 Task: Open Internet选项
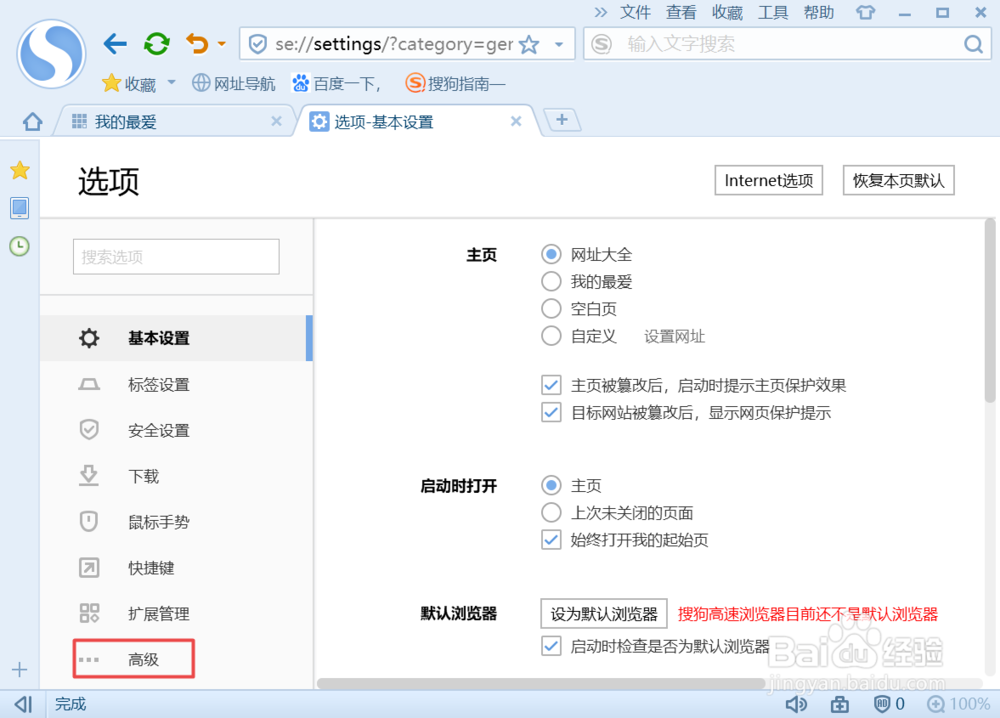click(x=768, y=180)
